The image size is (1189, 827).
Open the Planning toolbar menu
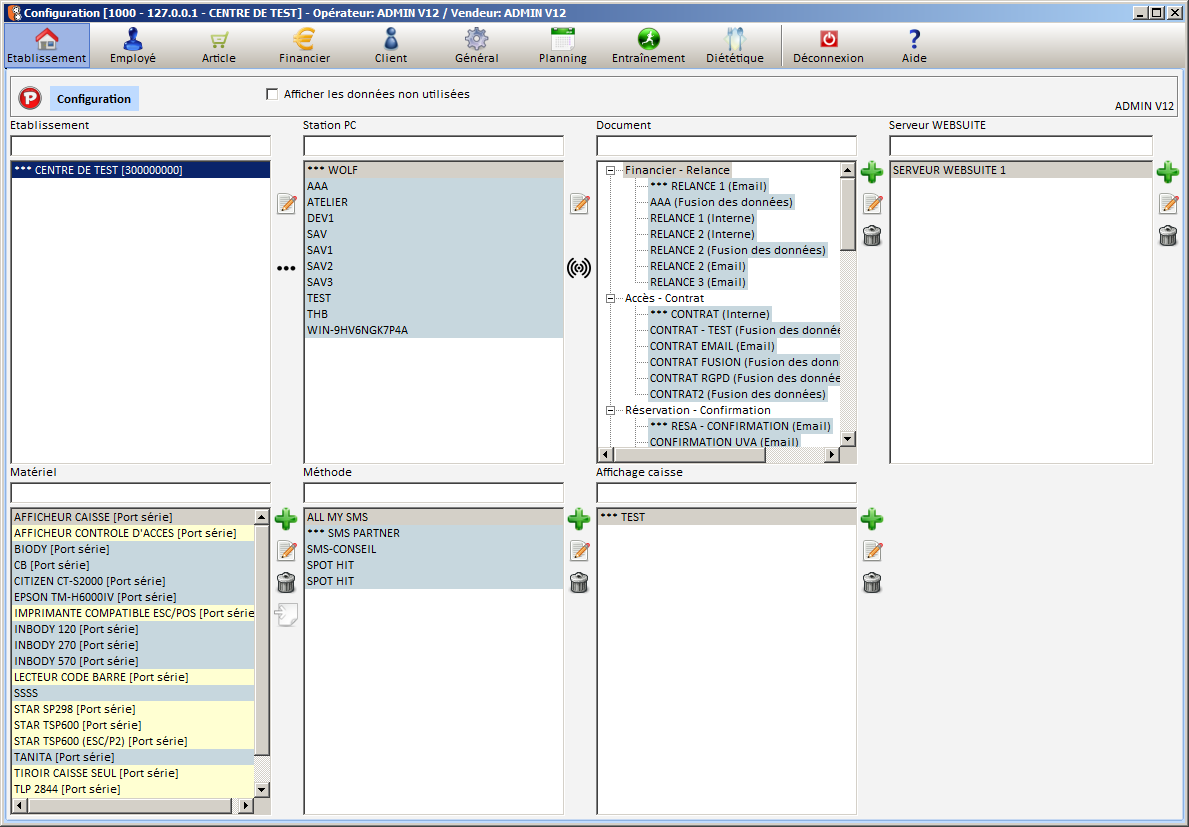[562, 46]
